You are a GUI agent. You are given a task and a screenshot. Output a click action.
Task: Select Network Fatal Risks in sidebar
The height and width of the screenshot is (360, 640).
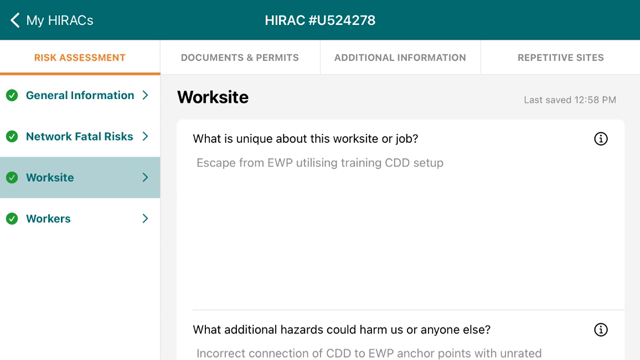pyautogui.click(x=80, y=136)
